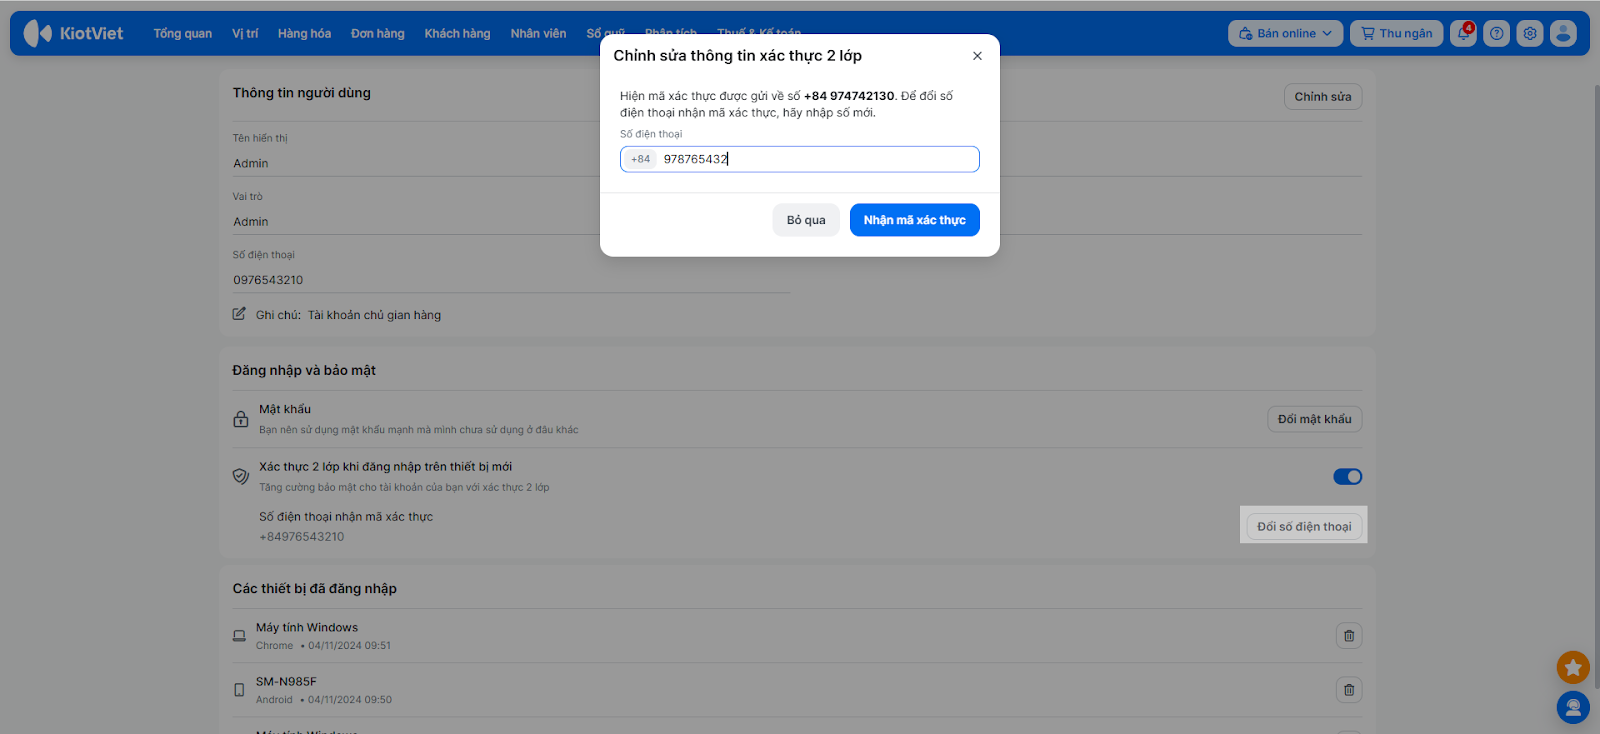Viewport: 1600px width, 734px height.
Task: Click the Chỉnh sửa button
Action: tap(1323, 97)
